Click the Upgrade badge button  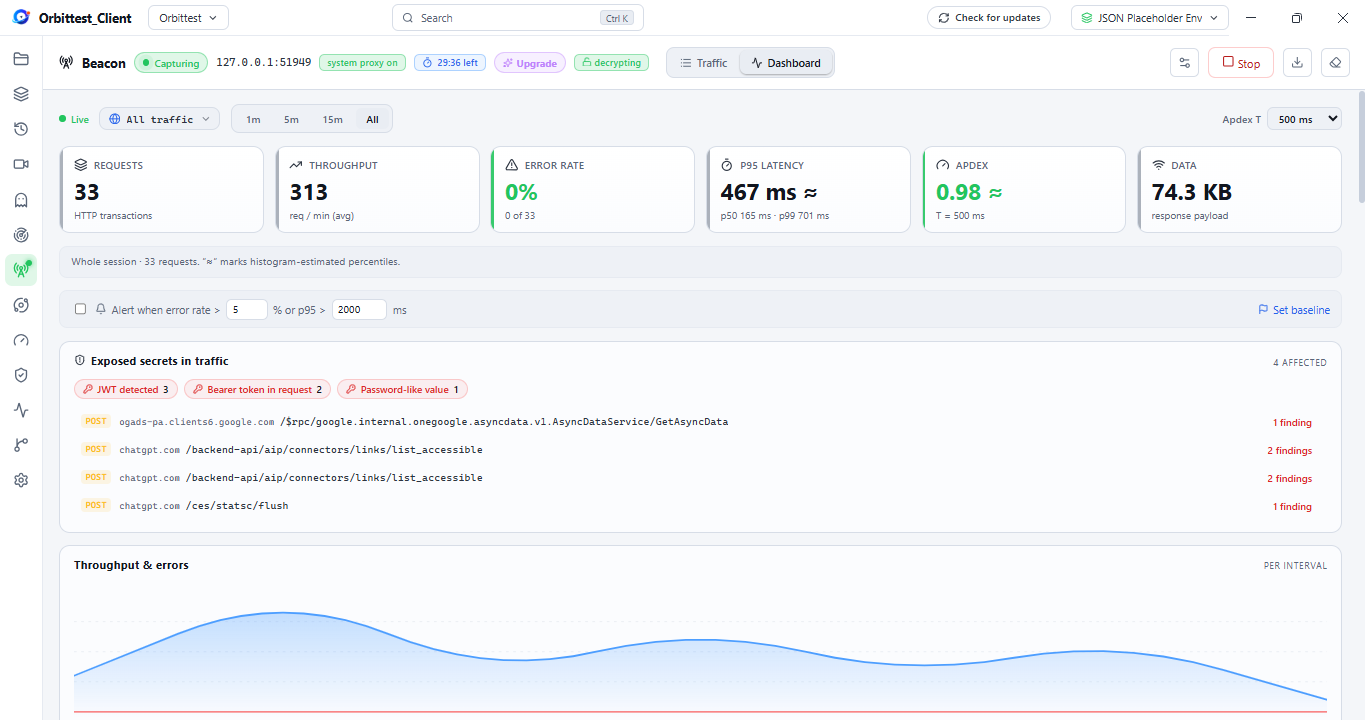pyautogui.click(x=530, y=63)
